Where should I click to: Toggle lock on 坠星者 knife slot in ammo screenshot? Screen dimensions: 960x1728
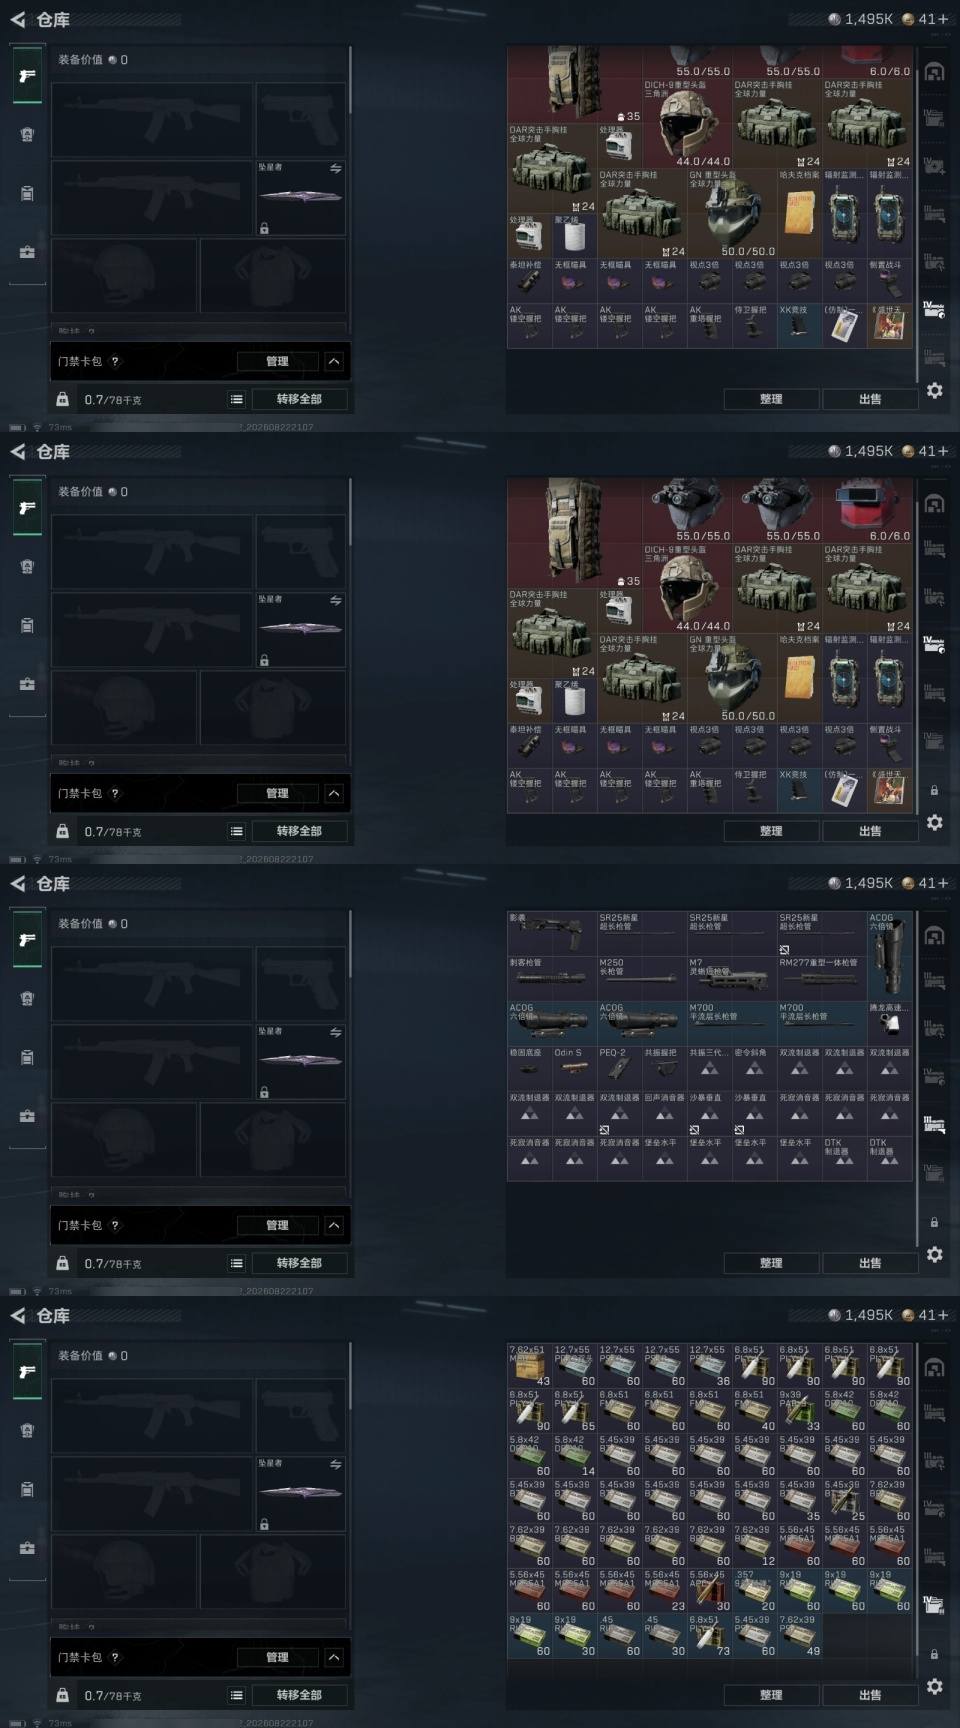click(264, 1524)
